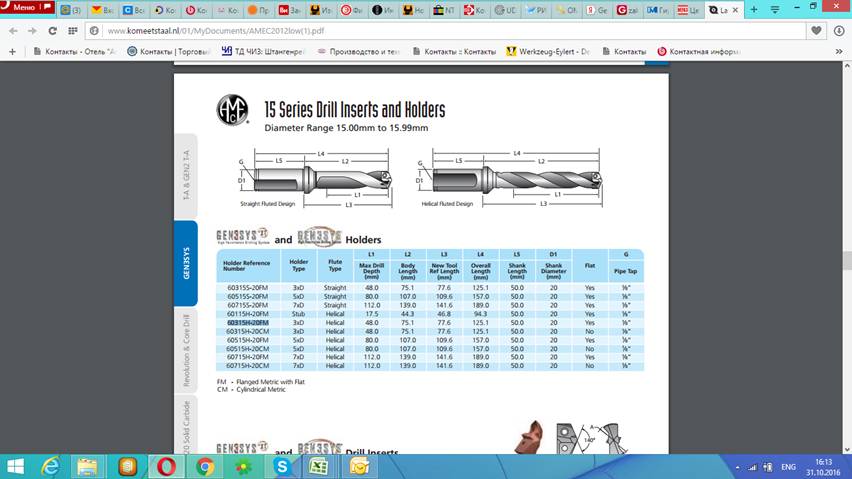Viewport: 852px width, 479px height.
Task: Click 'CM - Cylindrical Metric' note
Action: point(251,389)
